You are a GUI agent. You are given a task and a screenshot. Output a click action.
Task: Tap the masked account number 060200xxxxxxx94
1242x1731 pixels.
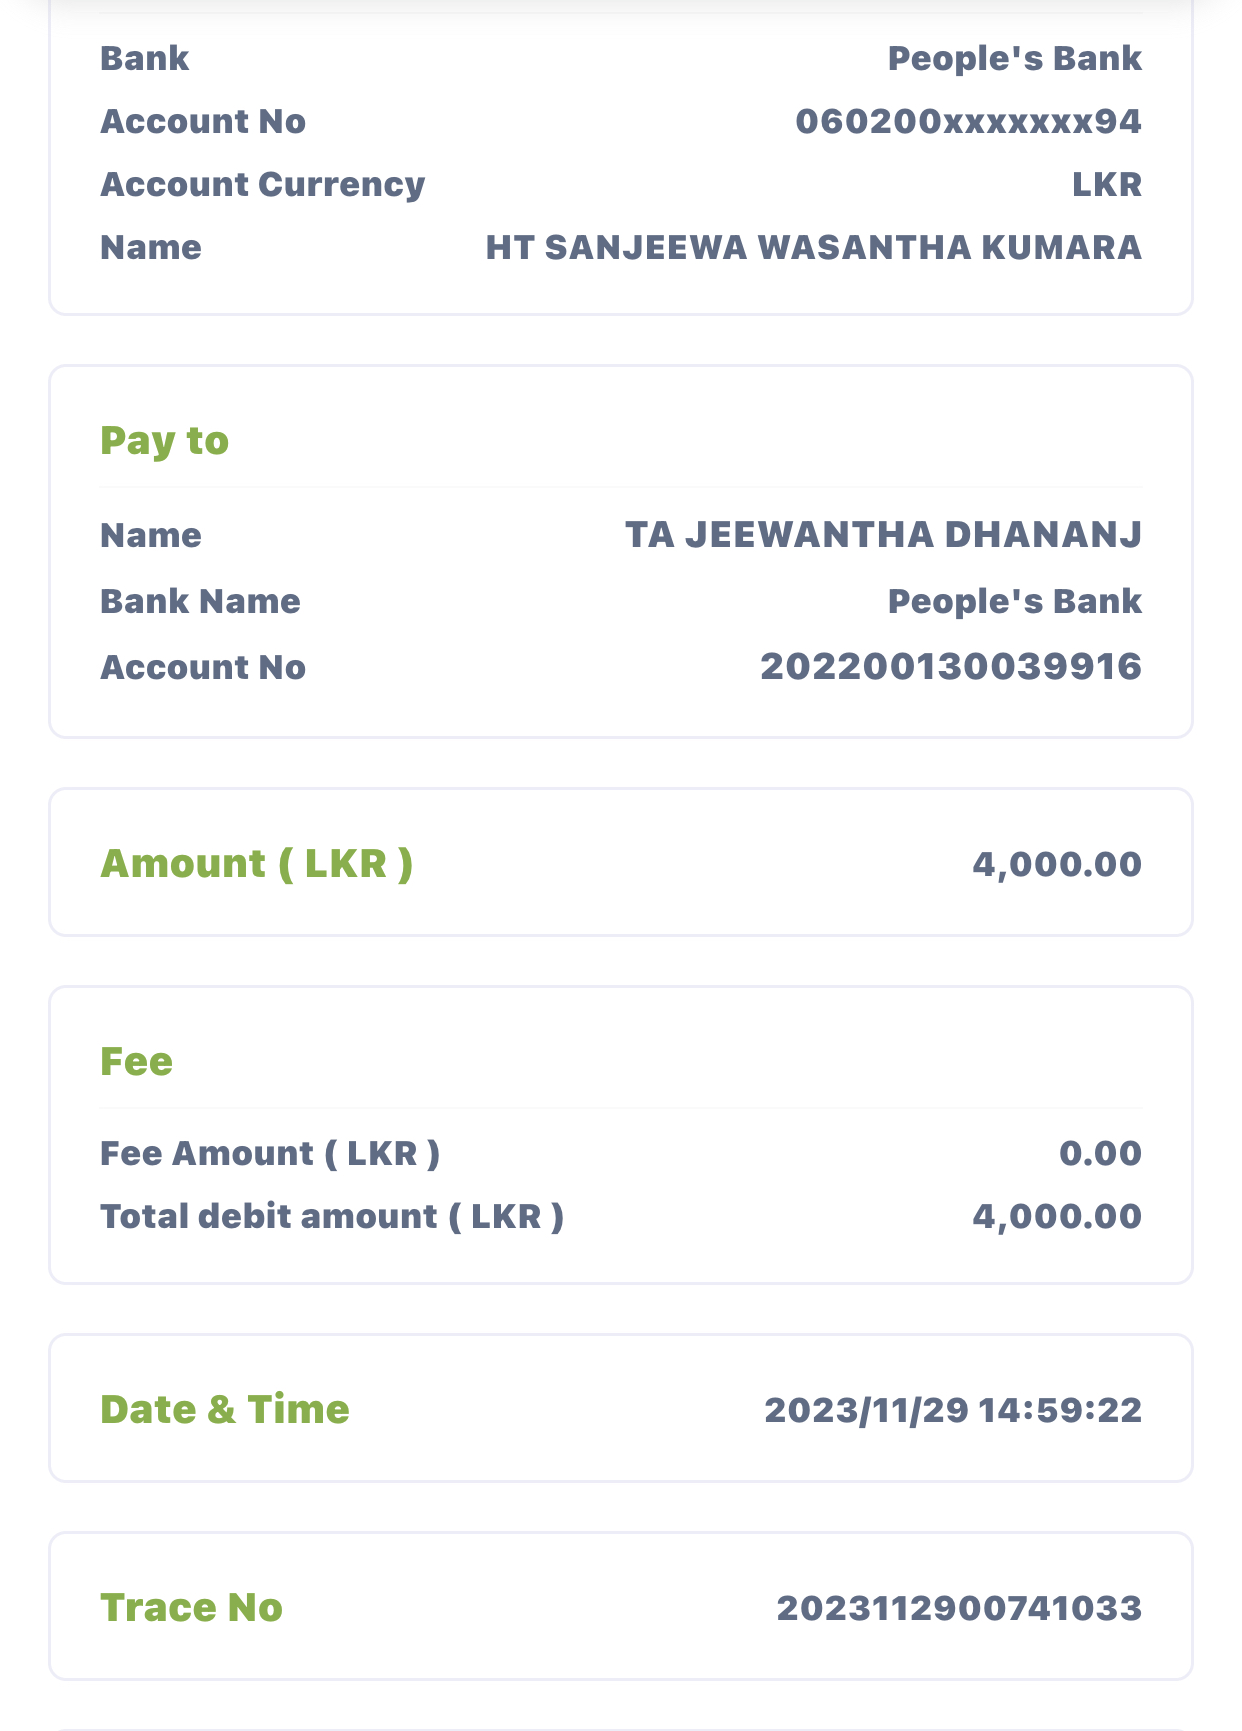[x=968, y=122]
